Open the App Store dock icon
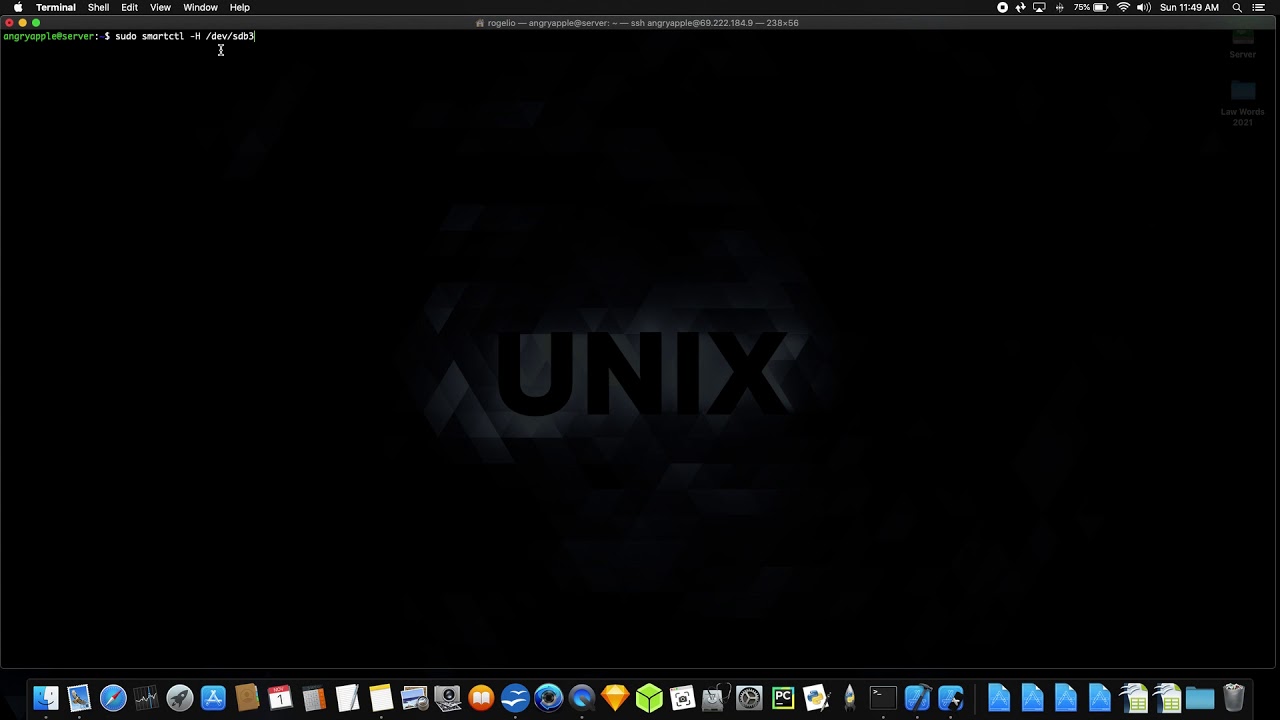Viewport: 1280px width, 720px height. 213,697
